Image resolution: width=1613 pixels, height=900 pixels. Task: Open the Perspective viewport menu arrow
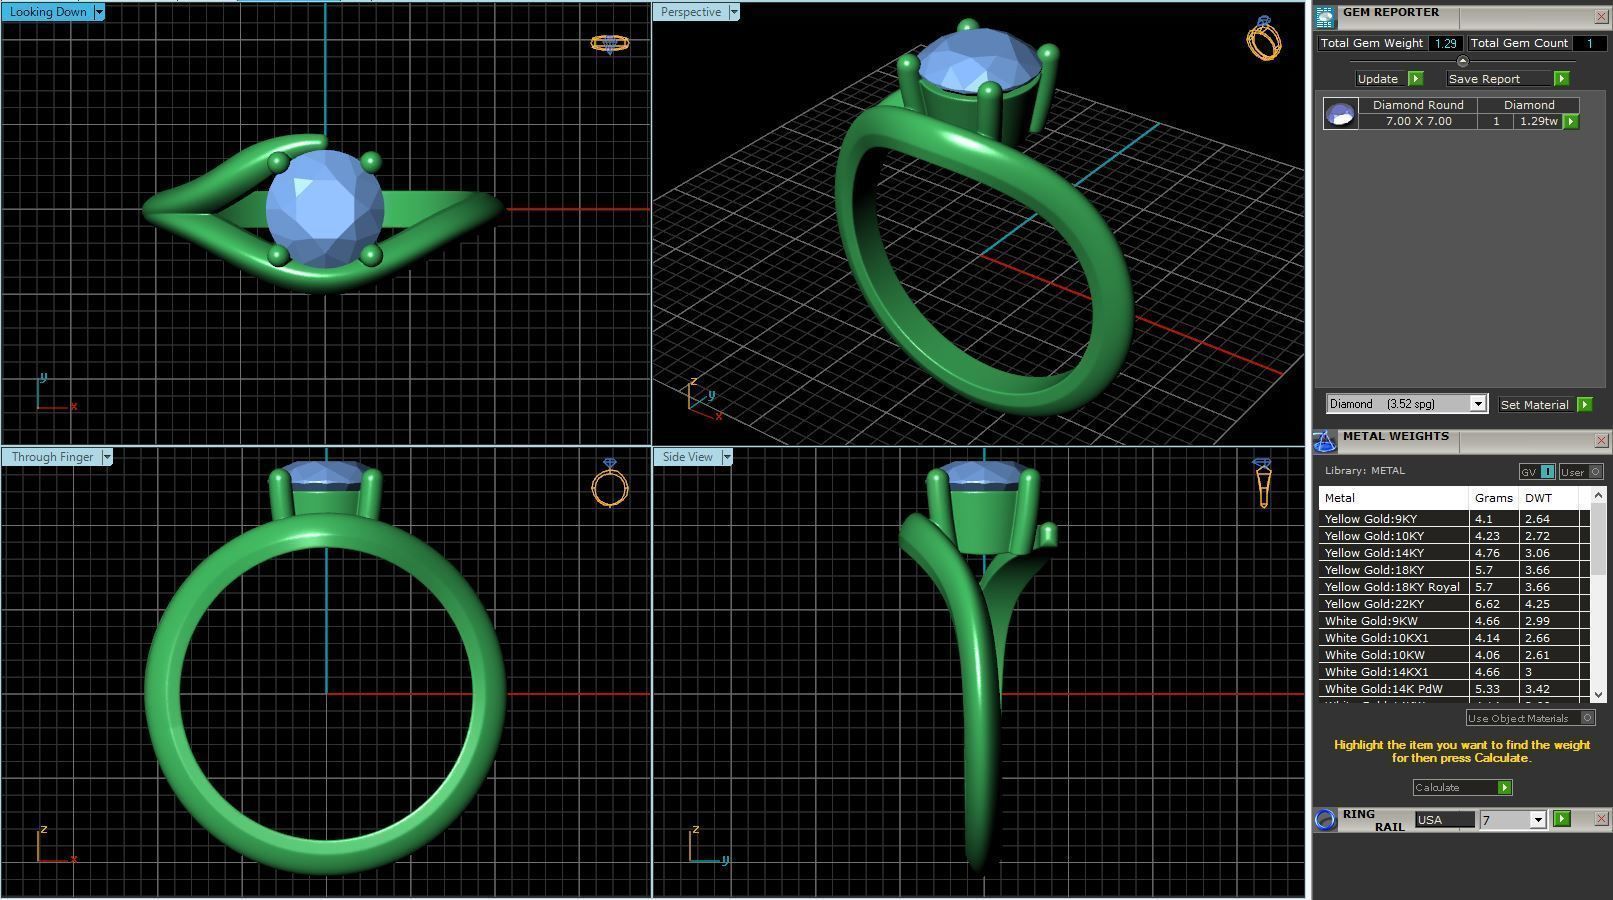click(x=734, y=12)
